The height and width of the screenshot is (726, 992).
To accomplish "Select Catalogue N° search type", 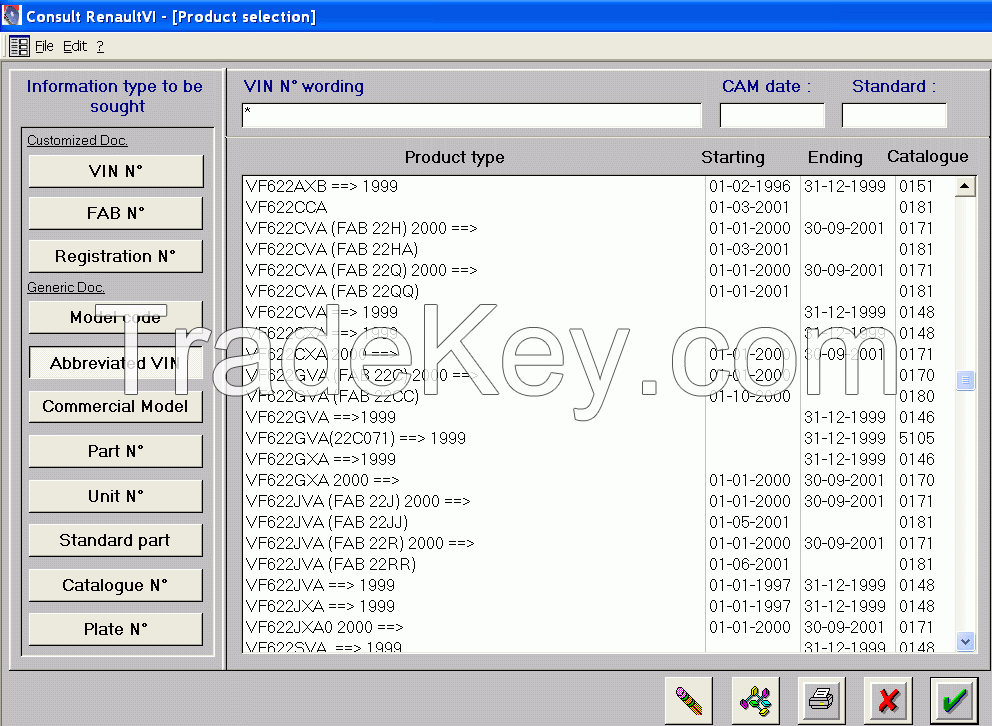I will [x=116, y=585].
